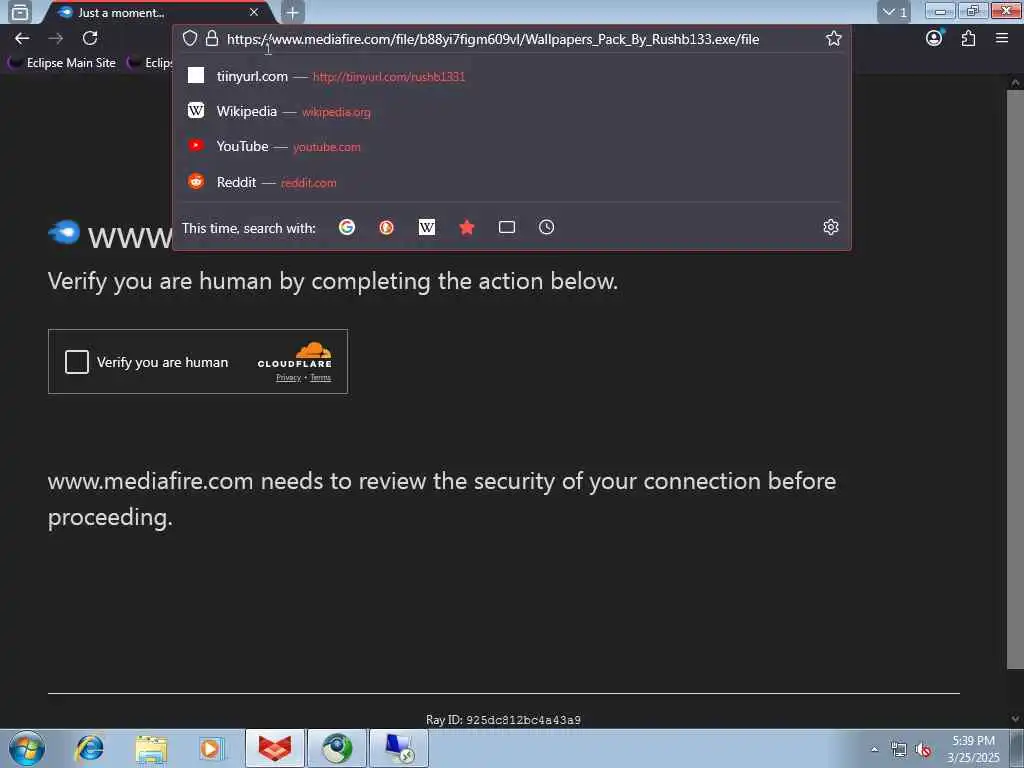Image resolution: width=1024 pixels, height=768 pixels.
Task: Open the hamburger application menu
Action: (1002, 38)
